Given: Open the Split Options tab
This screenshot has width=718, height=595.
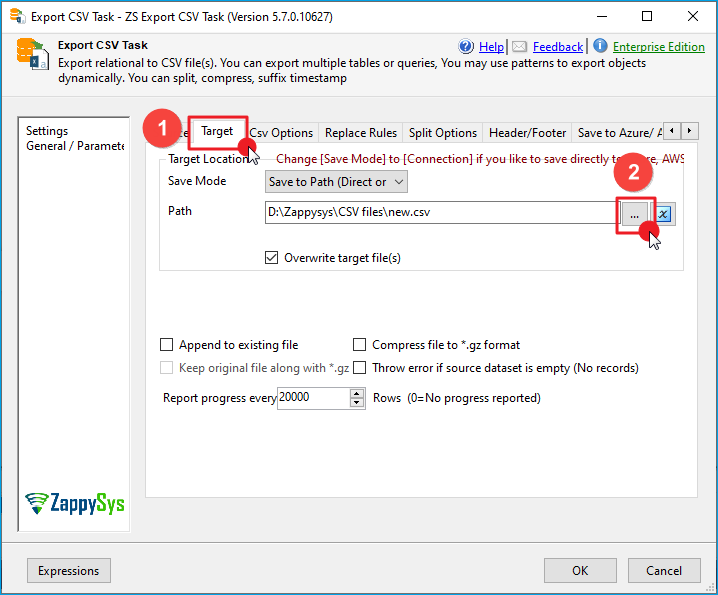Looking at the screenshot, I should click(442, 133).
